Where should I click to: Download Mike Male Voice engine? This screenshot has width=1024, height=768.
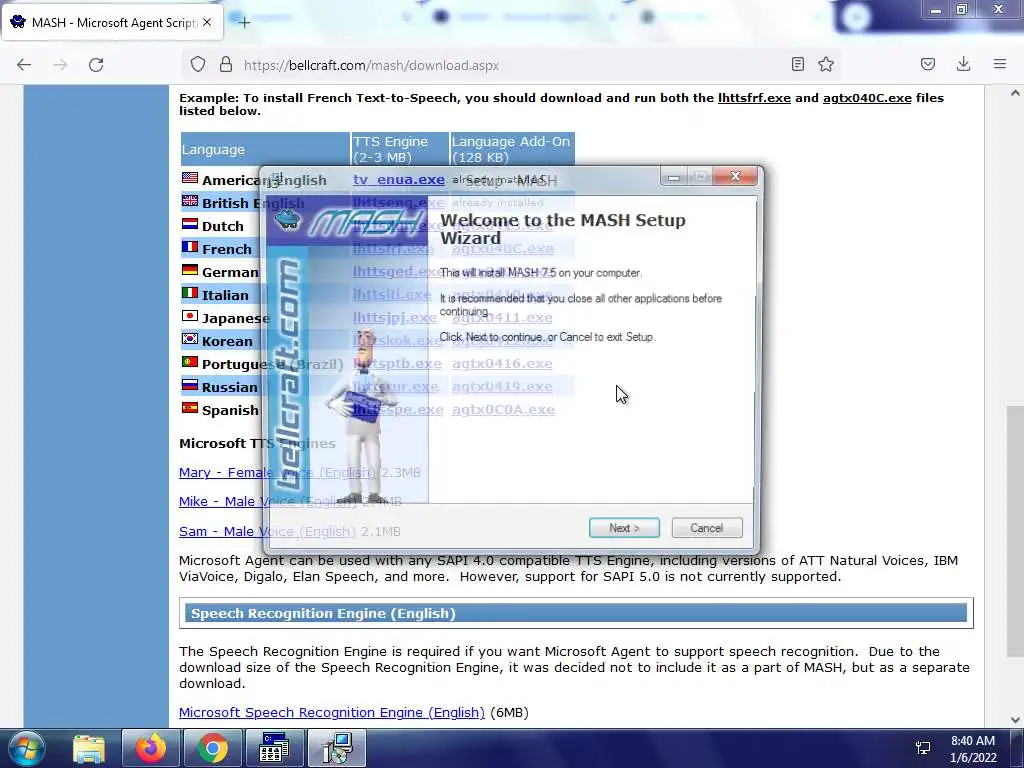(266, 502)
